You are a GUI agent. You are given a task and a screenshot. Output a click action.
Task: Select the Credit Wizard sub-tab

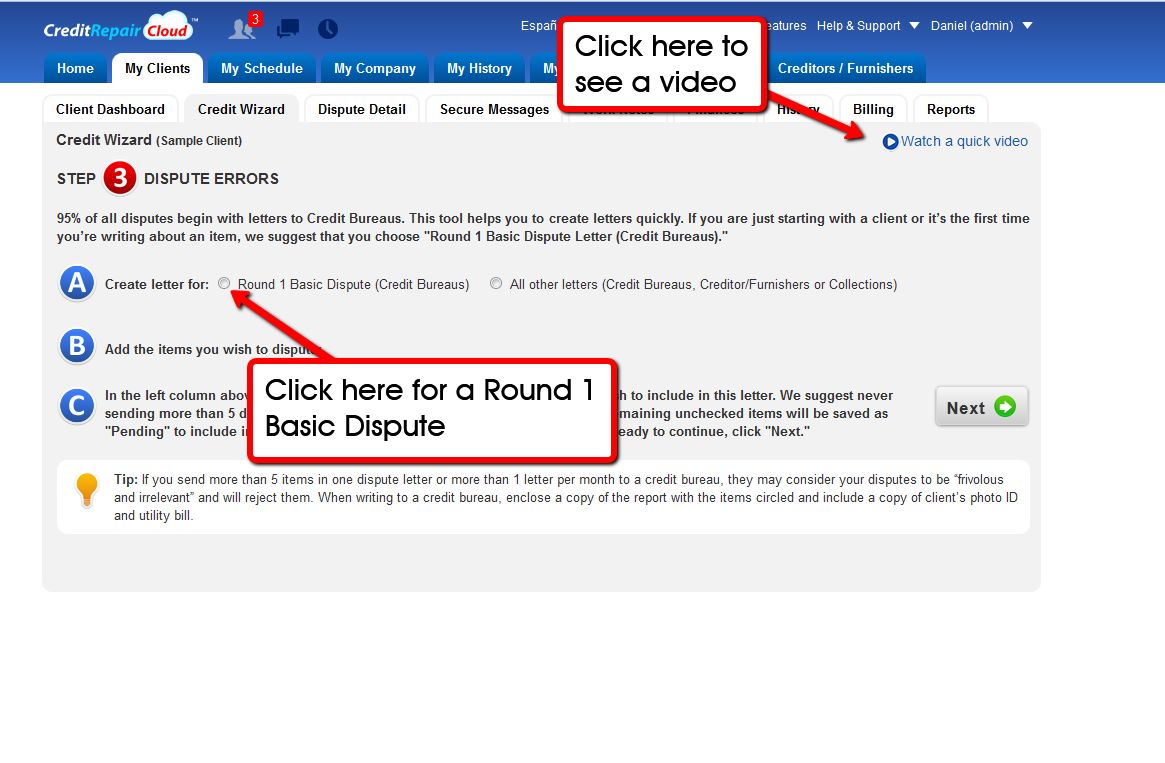coord(241,109)
